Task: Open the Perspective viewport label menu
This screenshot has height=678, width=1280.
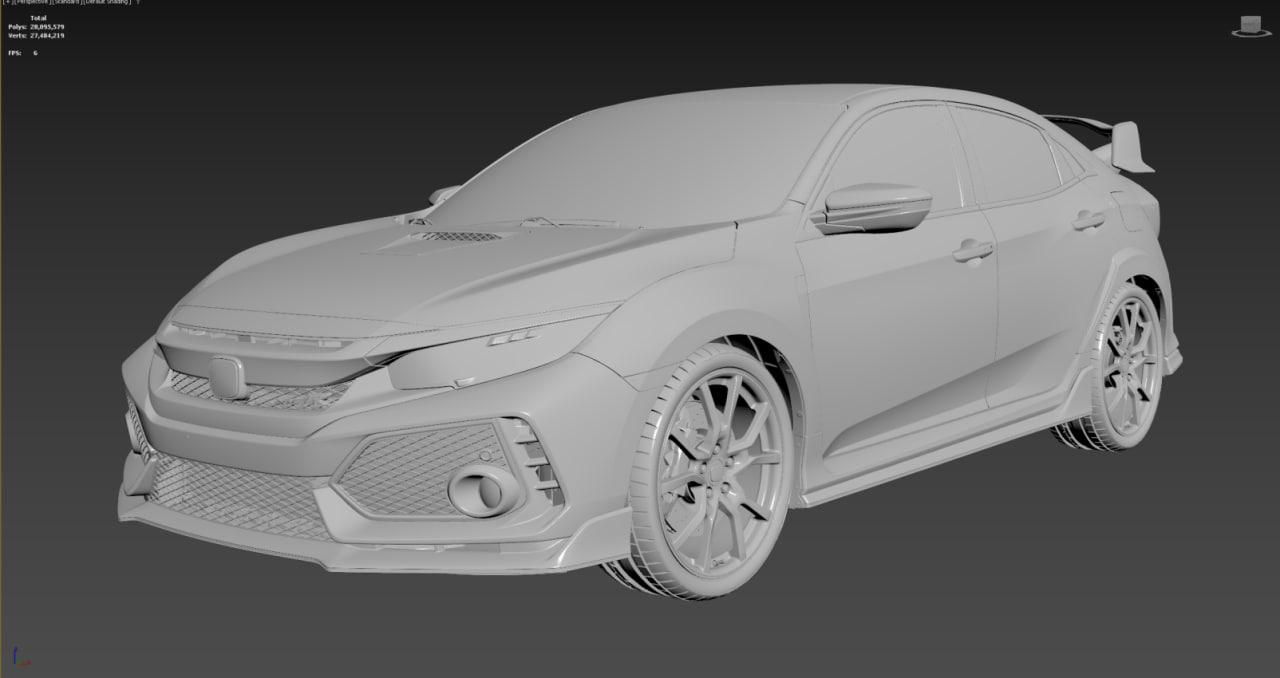Action: pyautogui.click(x=31, y=2)
